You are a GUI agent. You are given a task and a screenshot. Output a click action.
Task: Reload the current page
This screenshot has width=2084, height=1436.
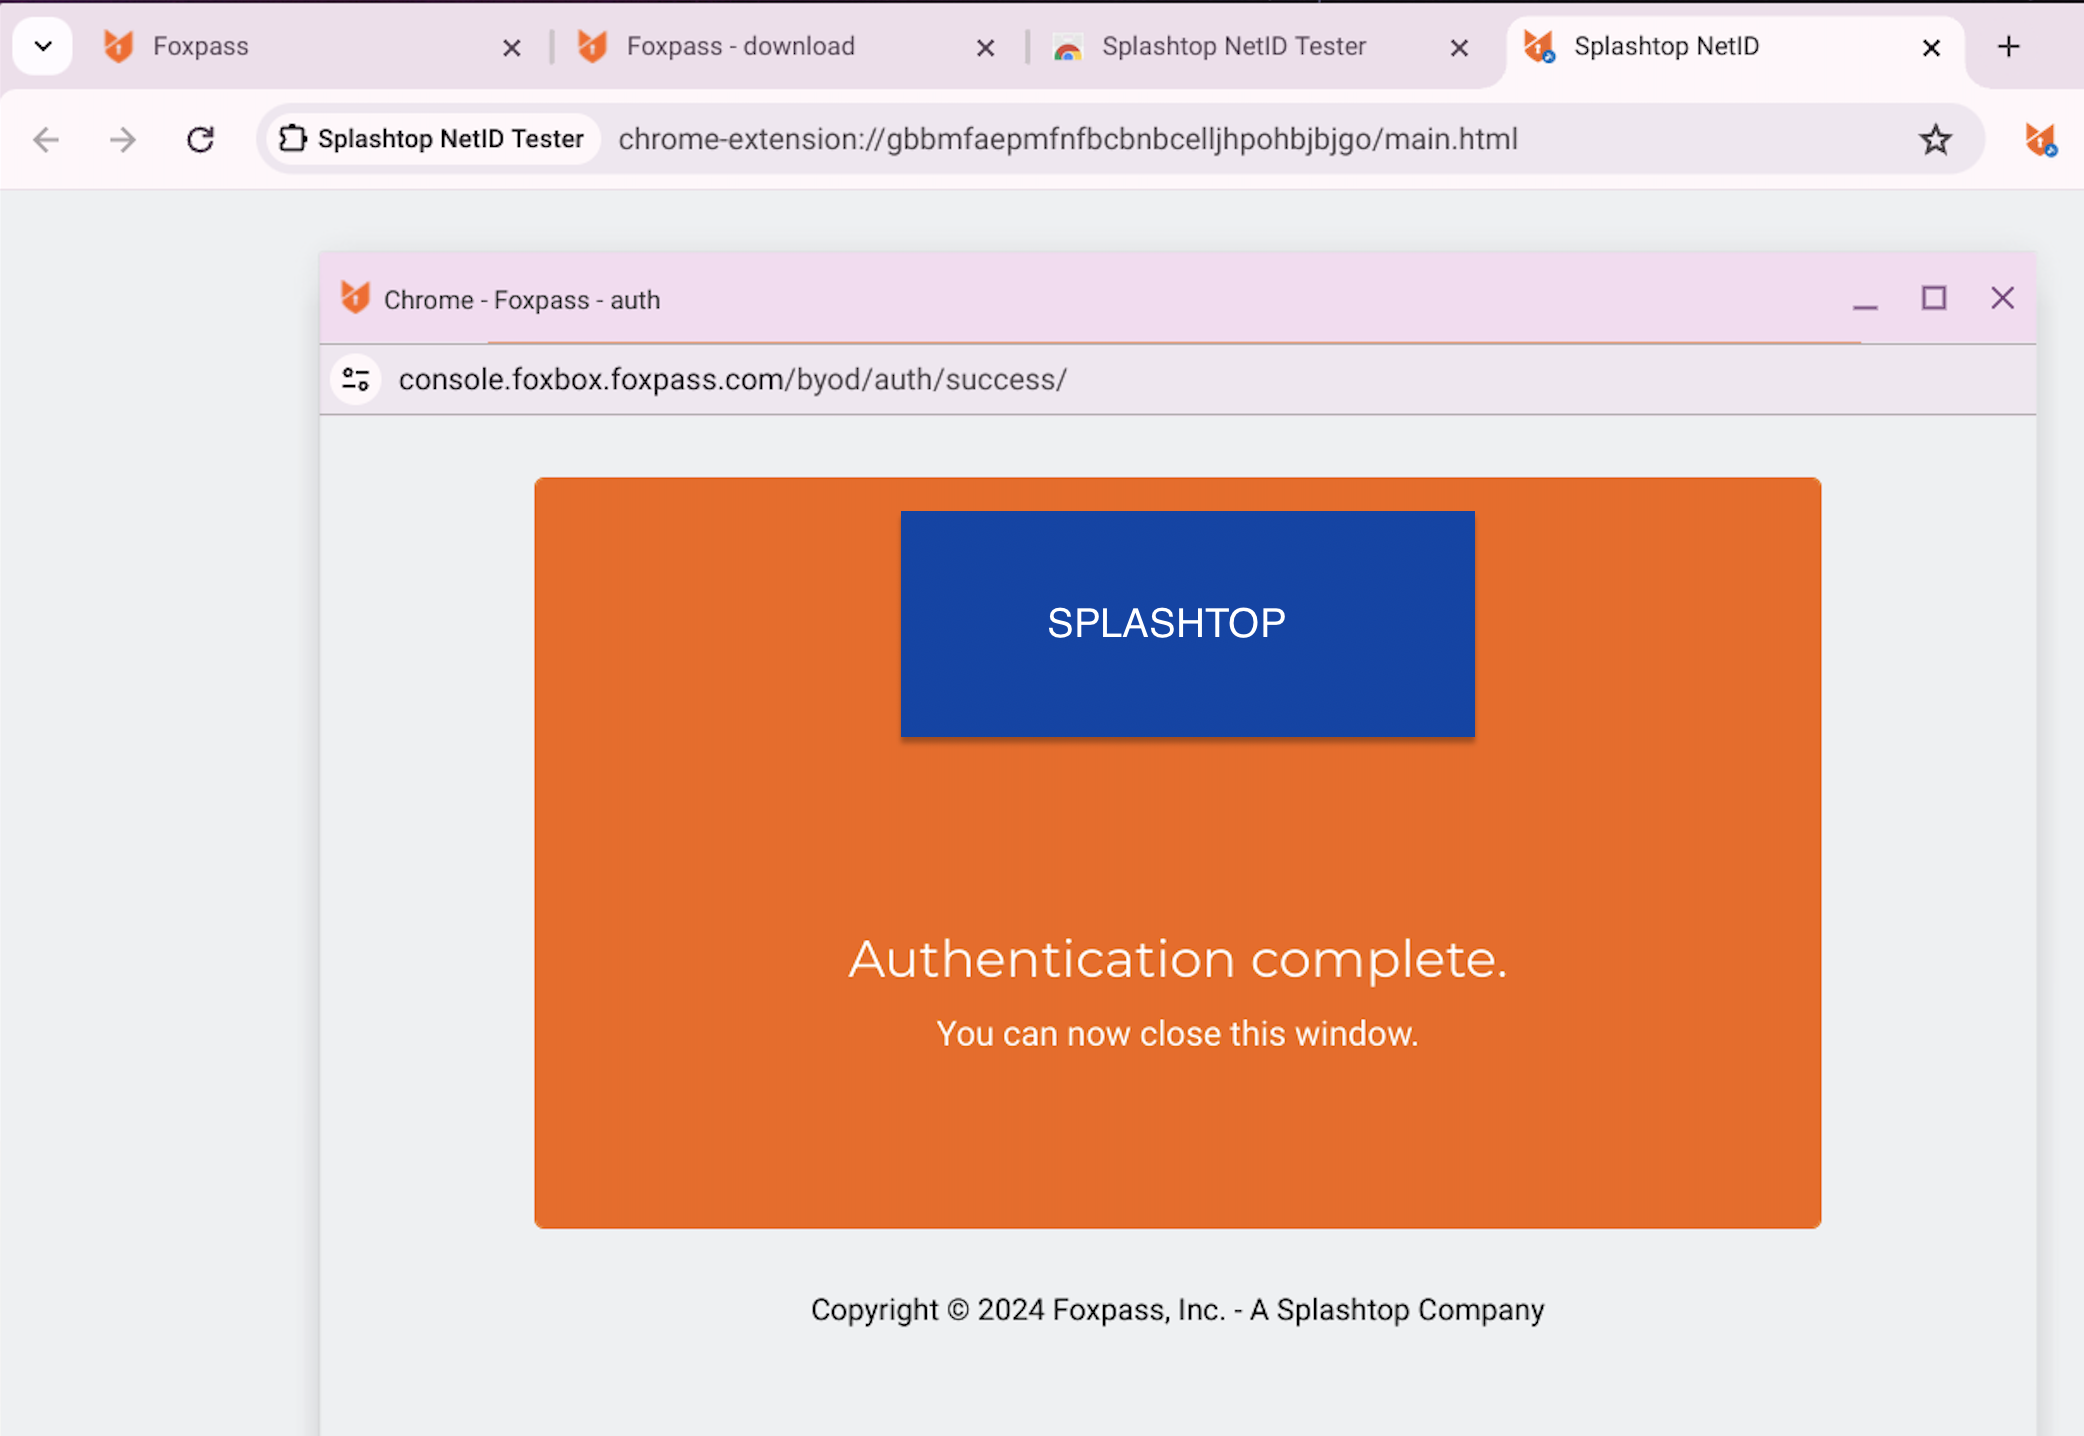(200, 139)
